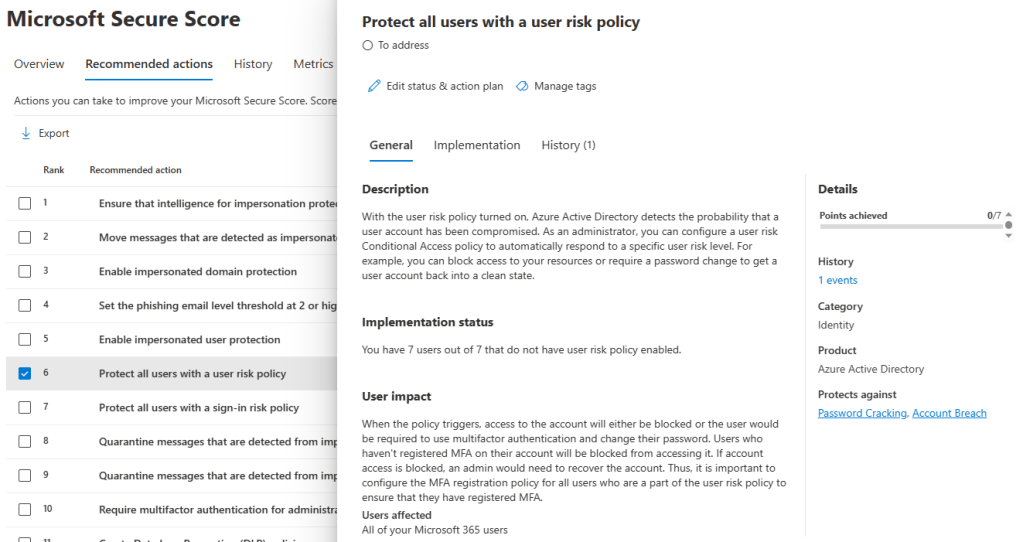
Task: Check the box for rank 1 action
Action: point(25,204)
